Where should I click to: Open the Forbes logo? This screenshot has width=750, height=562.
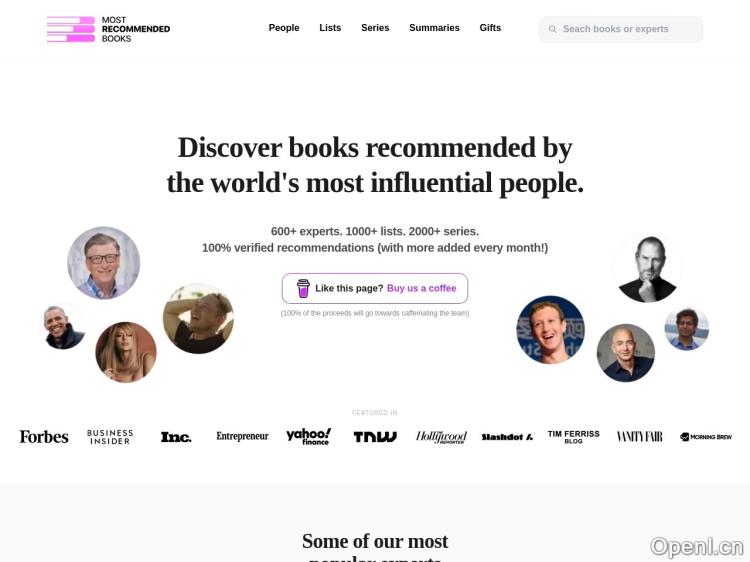(x=44, y=437)
